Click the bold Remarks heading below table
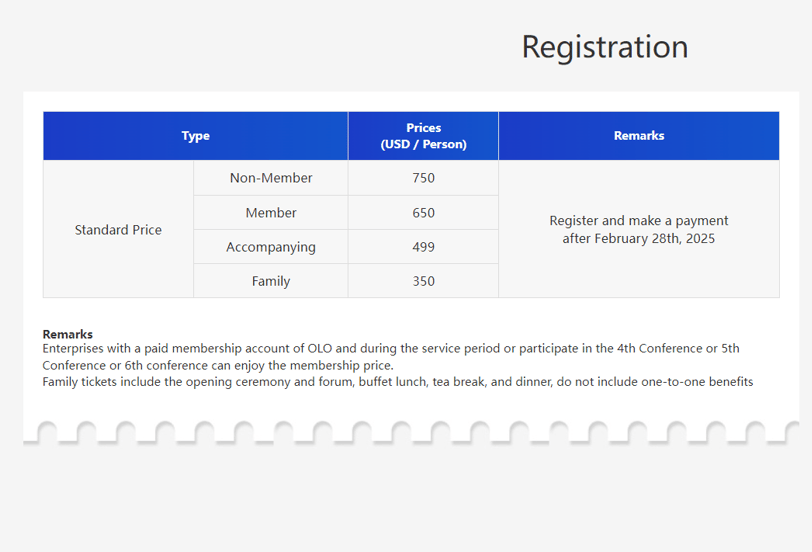The image size is (812, 552). (68, 334)
